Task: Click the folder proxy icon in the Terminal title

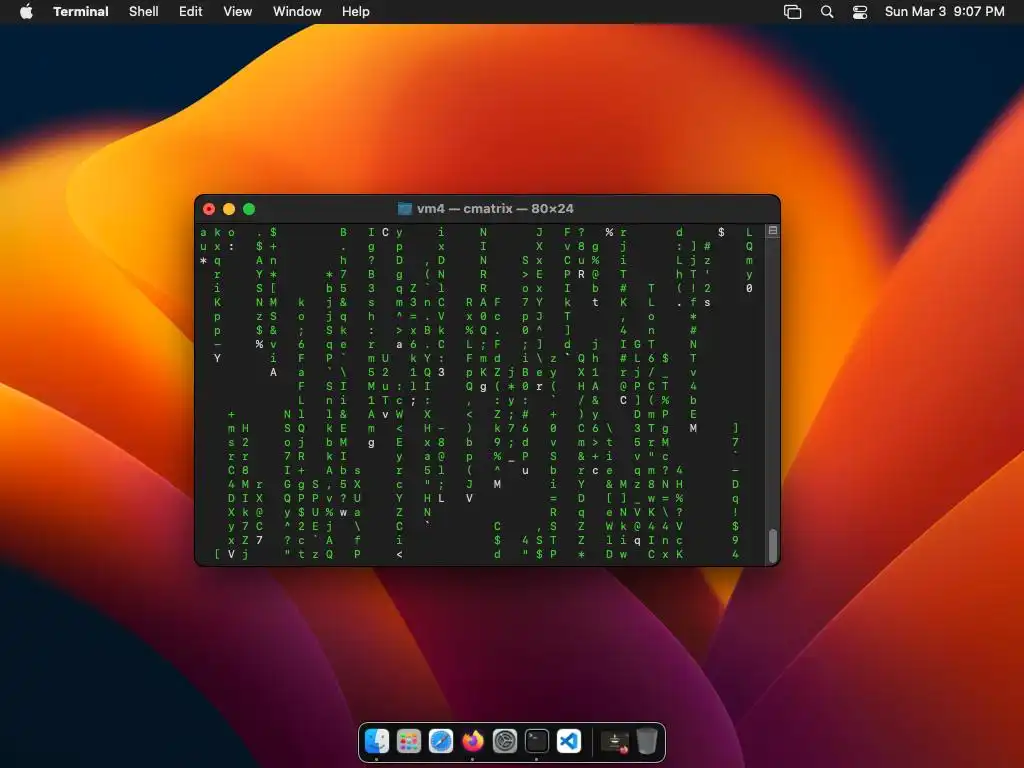Action: (405, 208)
